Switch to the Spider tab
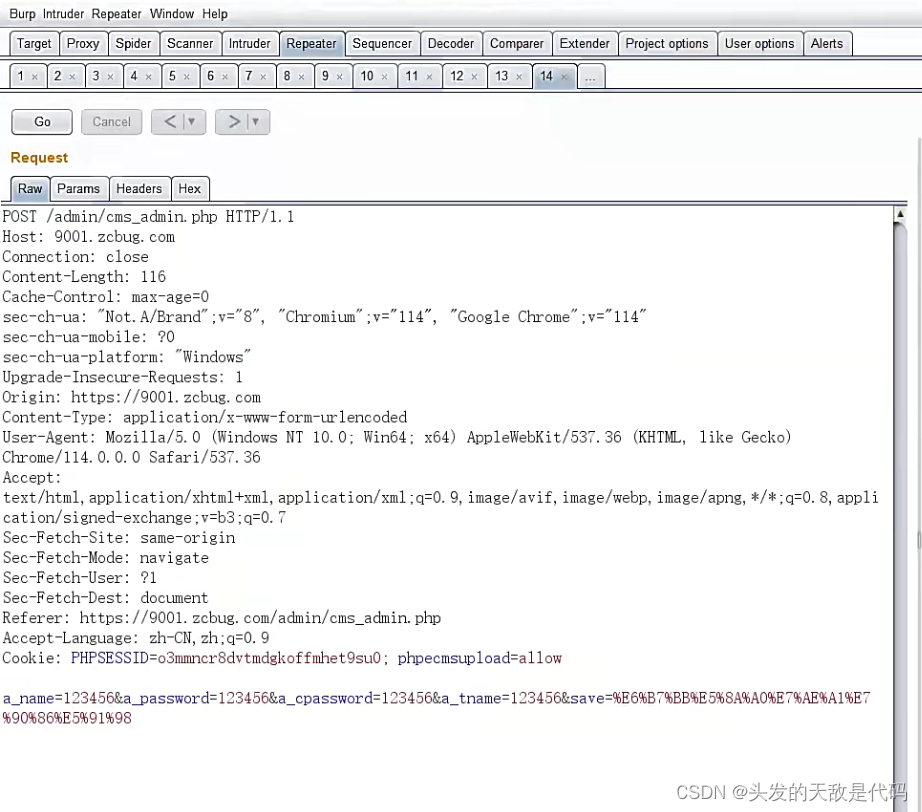The height and width of the screenshot is (812, 922). [x=133, y=44]
